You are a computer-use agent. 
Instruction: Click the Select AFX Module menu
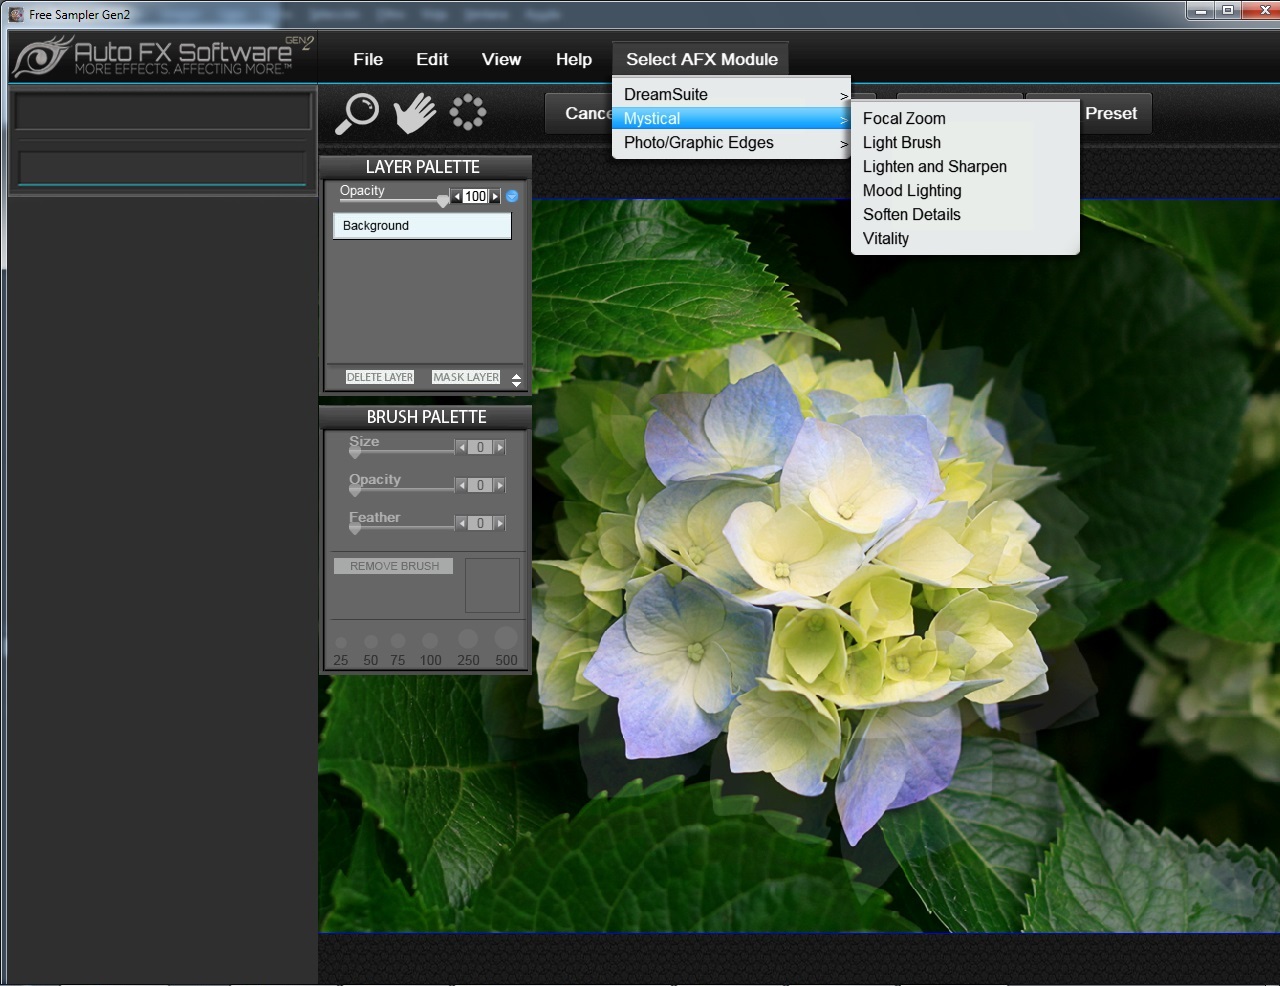pos(702,59)
